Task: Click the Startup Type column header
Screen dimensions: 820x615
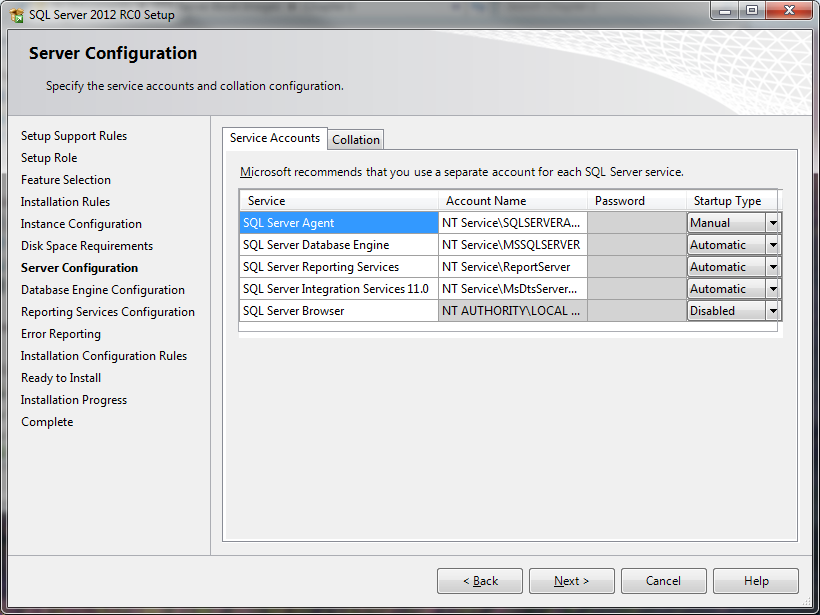Action: coord(732,201)
